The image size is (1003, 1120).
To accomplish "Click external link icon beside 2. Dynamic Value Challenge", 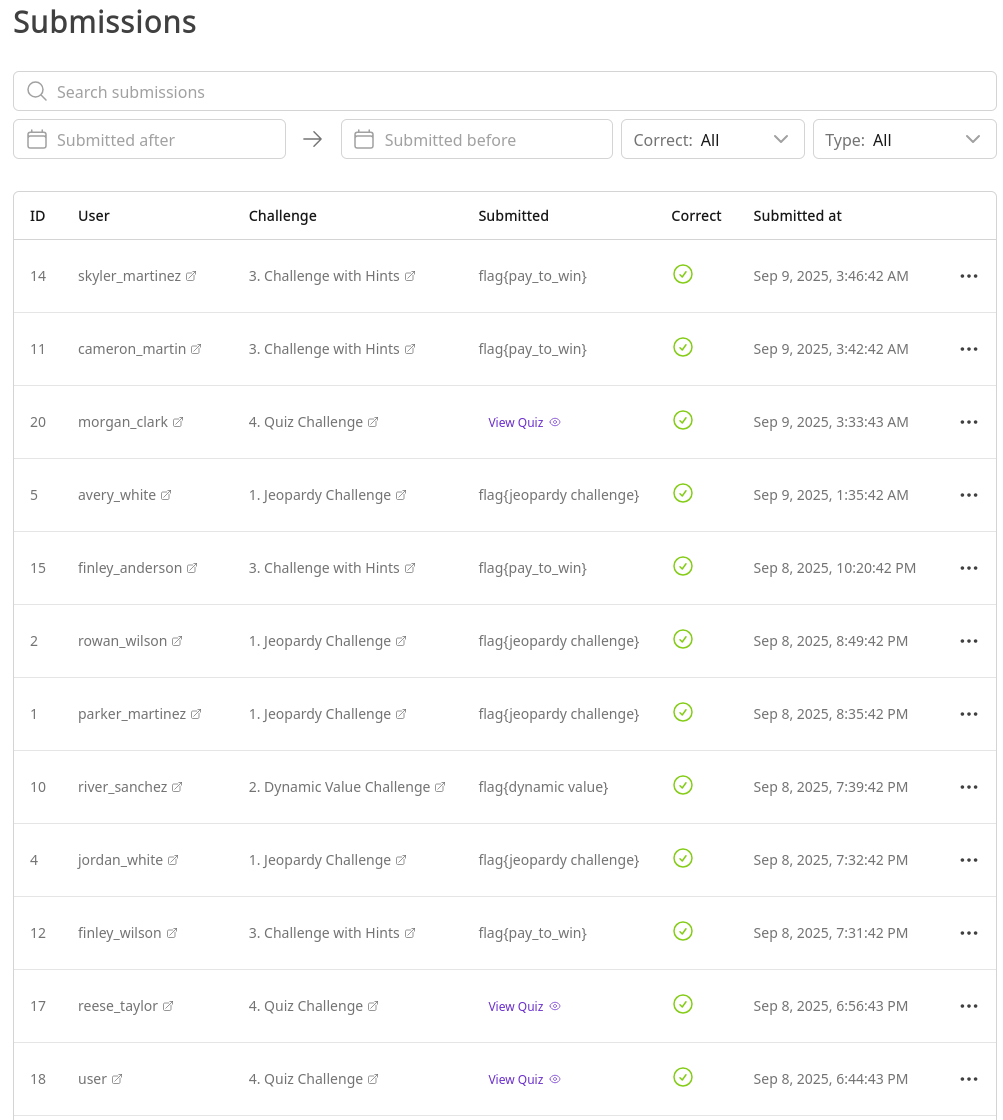I will (440, 788).
